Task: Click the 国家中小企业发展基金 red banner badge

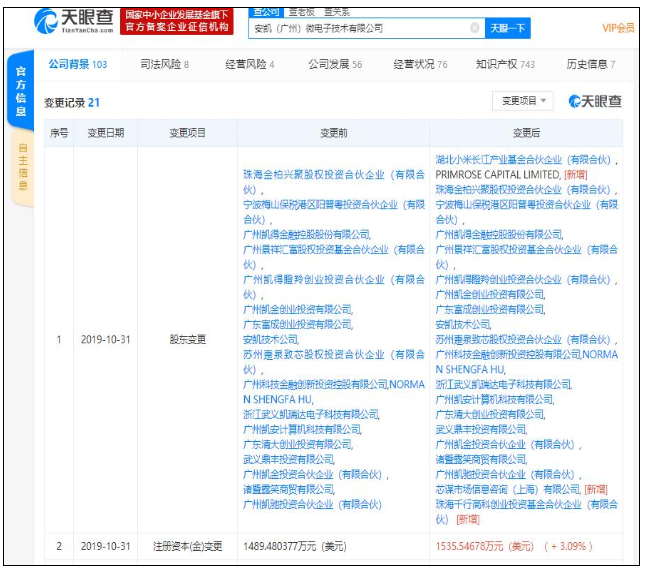Action: (180, 20)
